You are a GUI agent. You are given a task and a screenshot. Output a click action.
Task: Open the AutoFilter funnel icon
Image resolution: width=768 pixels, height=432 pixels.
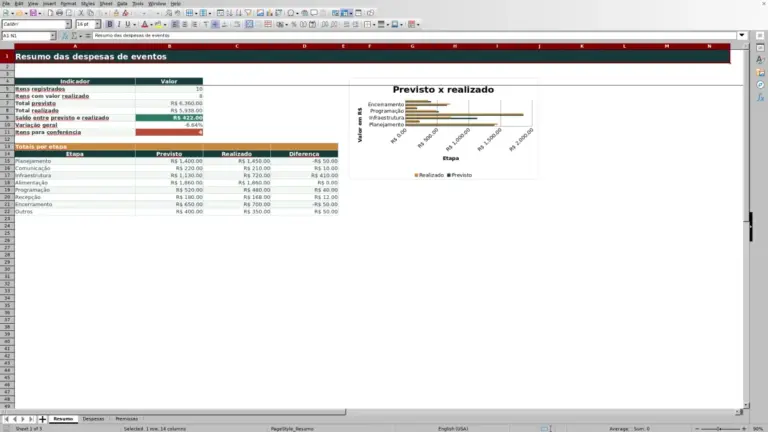248,13
